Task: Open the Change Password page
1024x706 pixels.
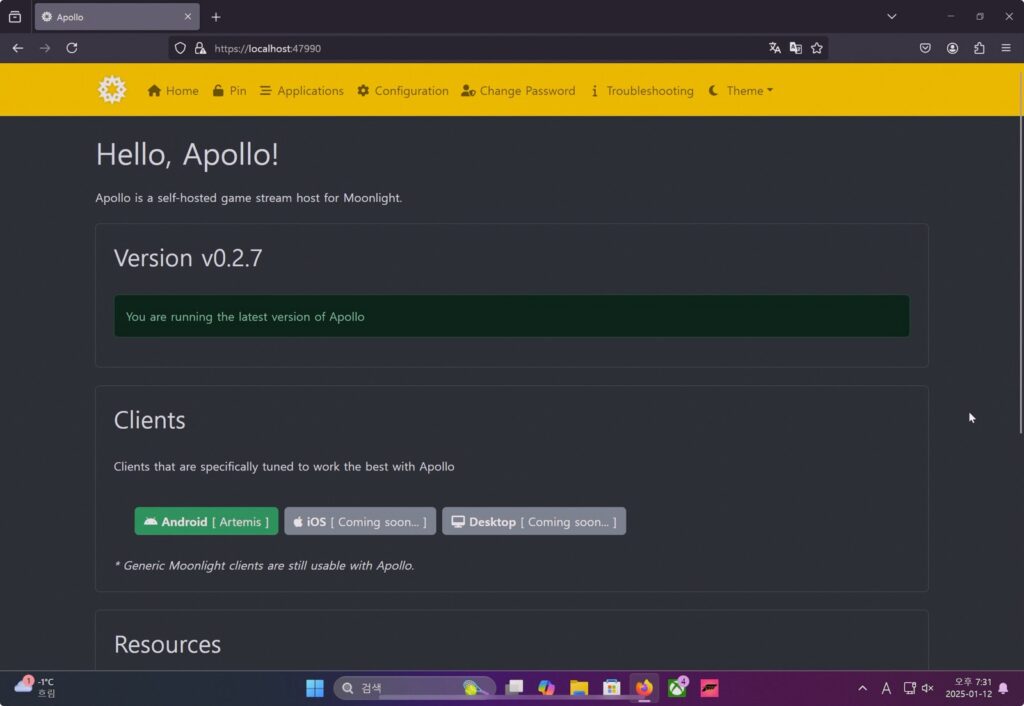Action: click(x=519, y=91)
